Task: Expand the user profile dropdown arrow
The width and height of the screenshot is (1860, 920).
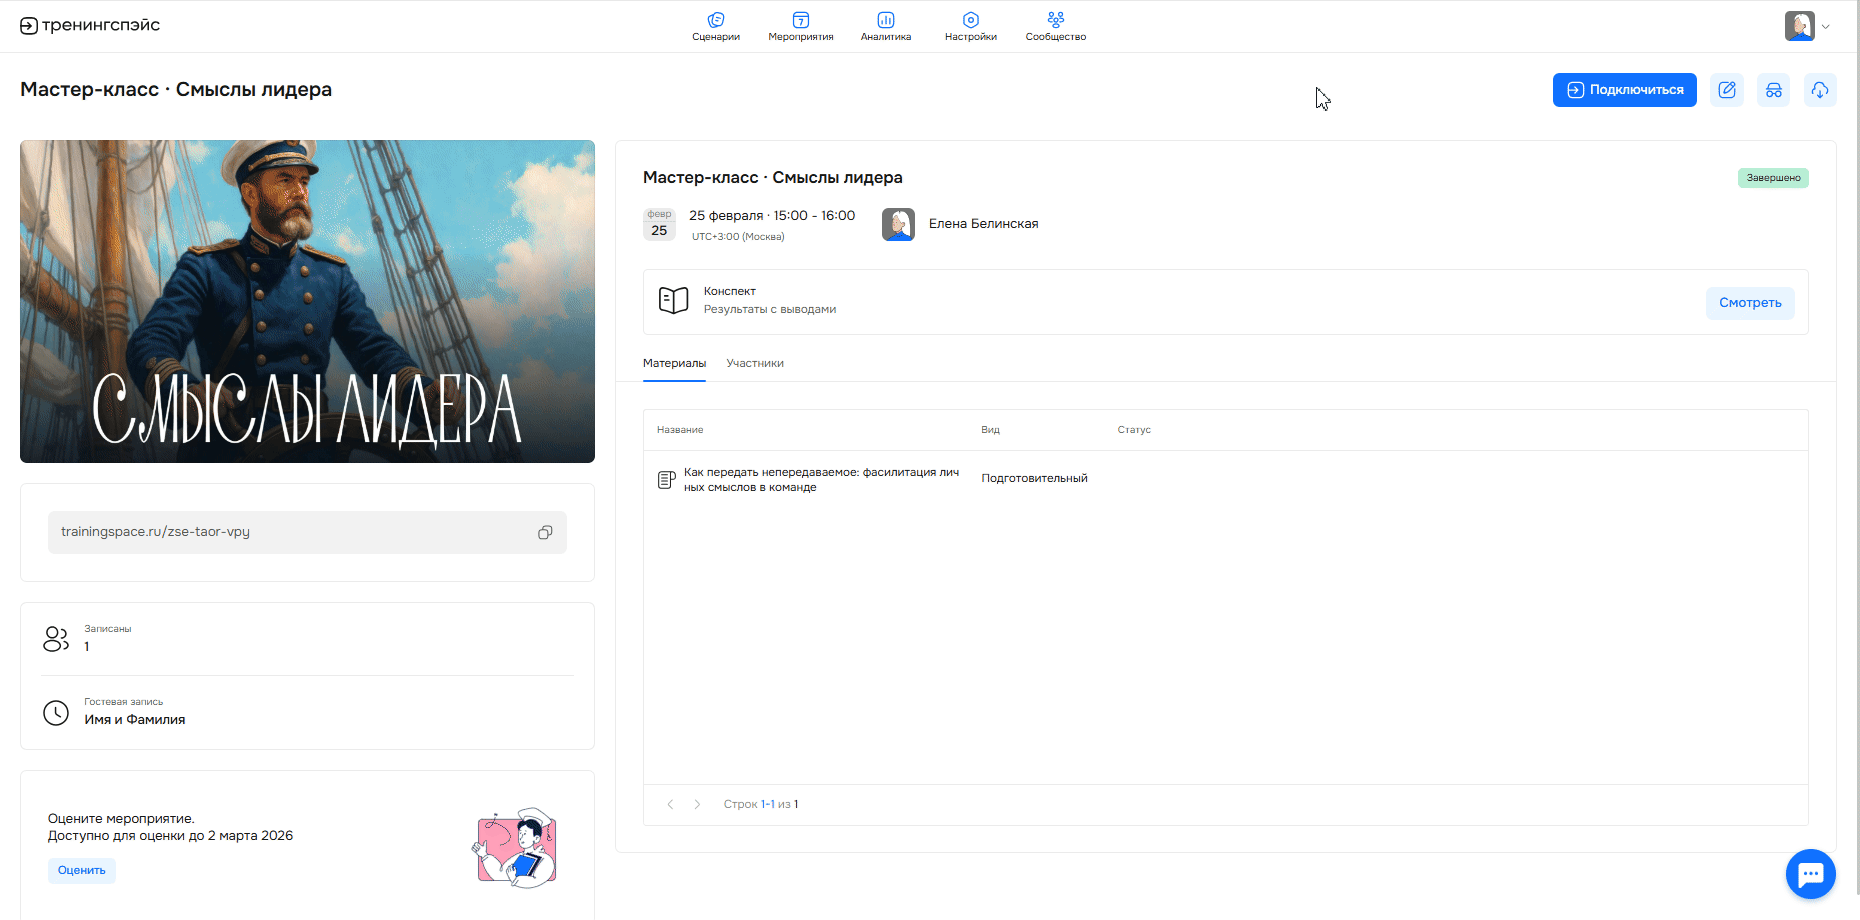Action: click(x=1826, y=27)
